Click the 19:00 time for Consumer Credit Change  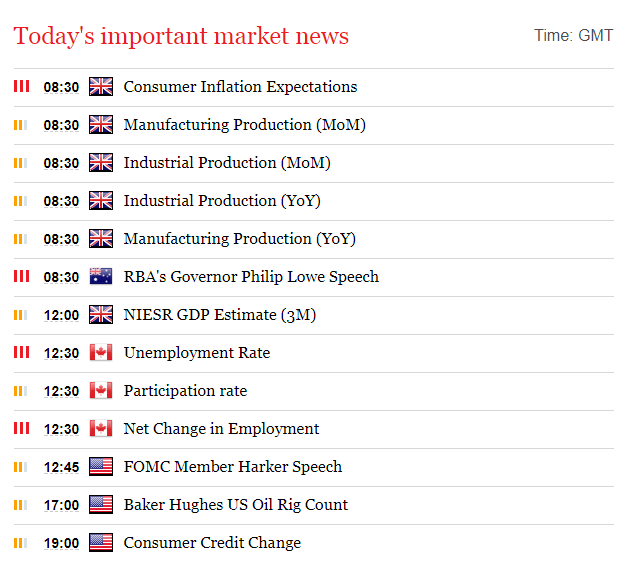tap(61, 543)
